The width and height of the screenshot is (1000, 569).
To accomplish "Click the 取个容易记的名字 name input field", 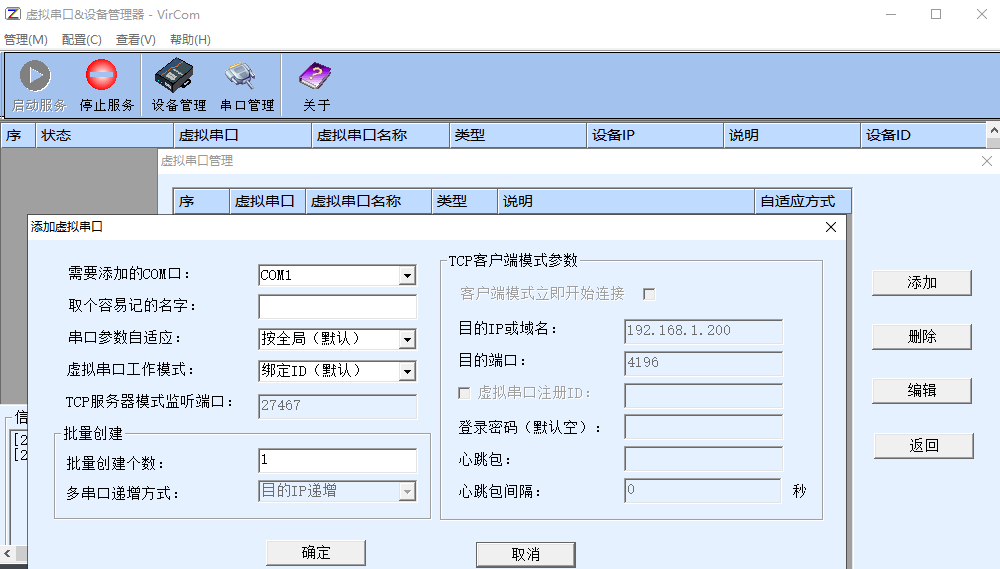I will (x=337, y=306).
